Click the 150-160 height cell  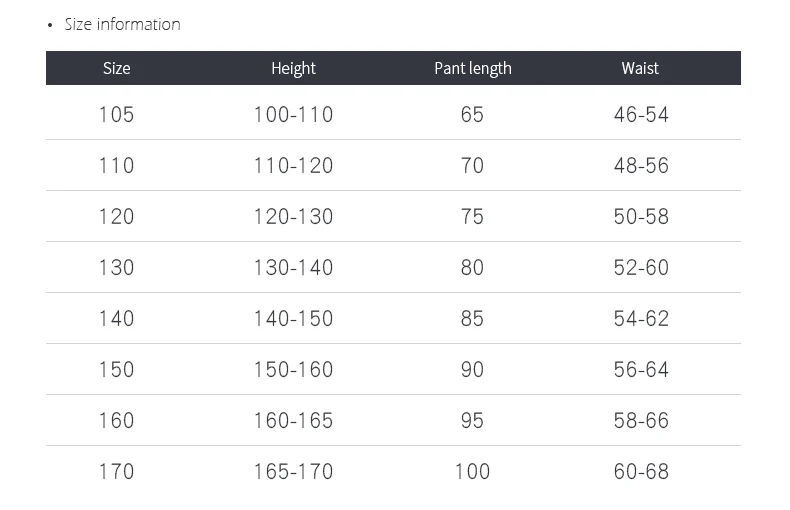click(293, 370)
